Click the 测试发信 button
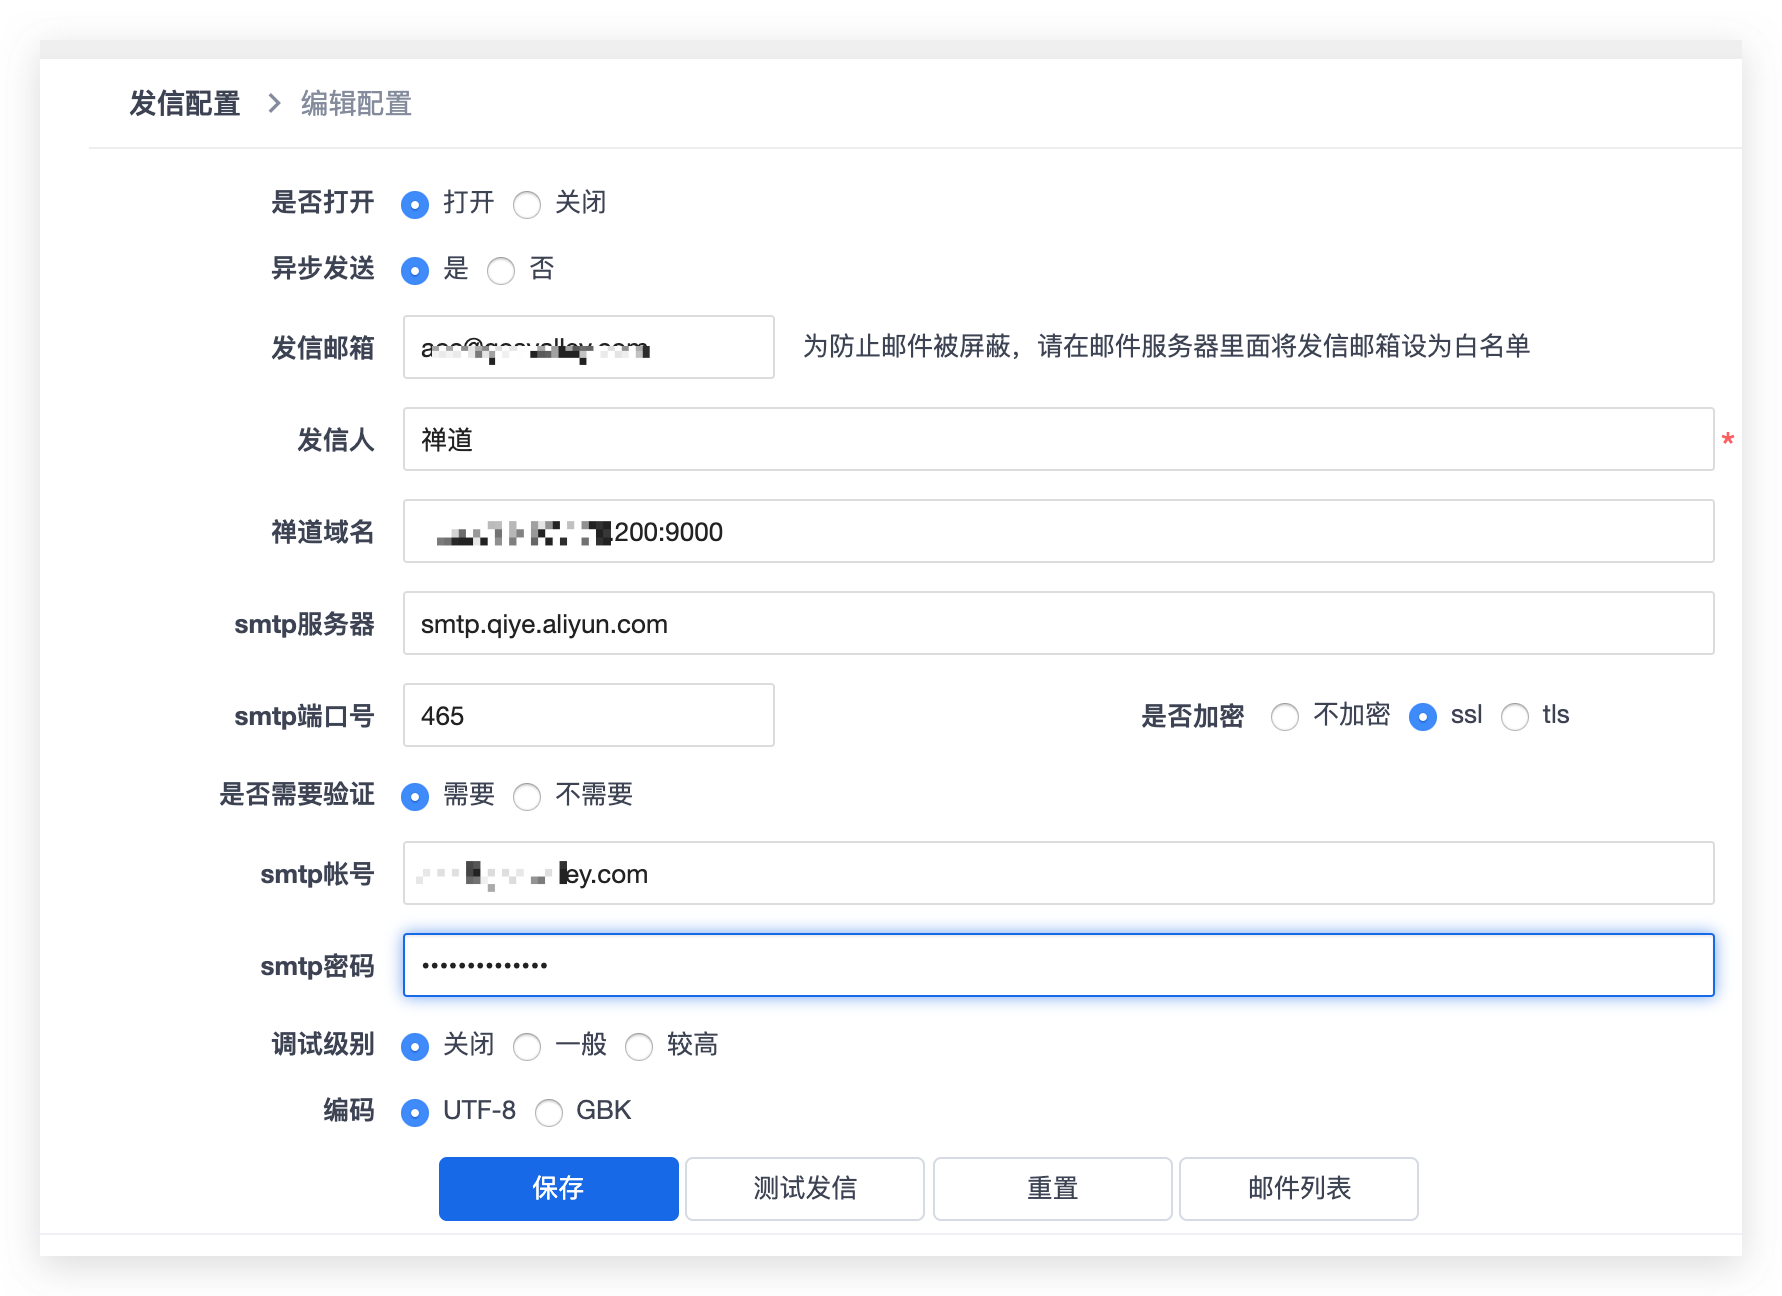 (805, 1189)
